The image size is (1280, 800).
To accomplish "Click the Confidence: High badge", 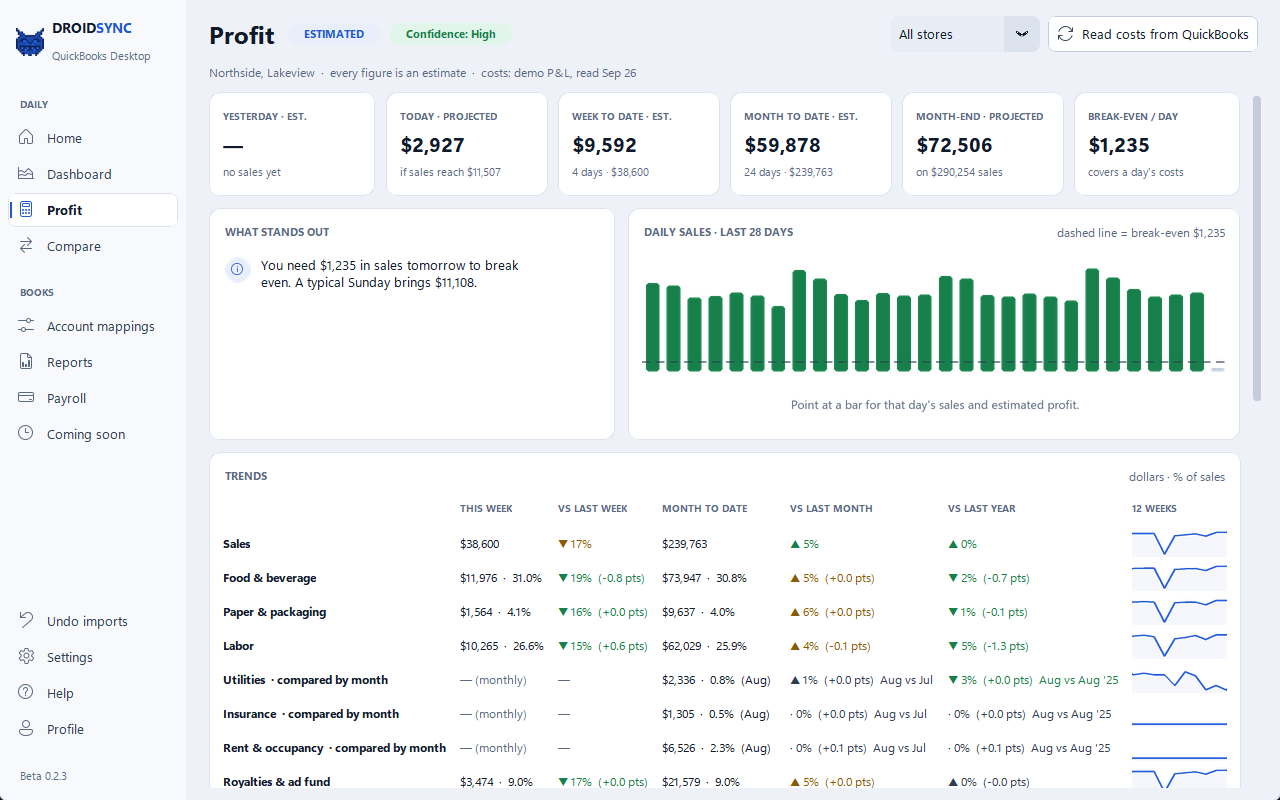I will click(x=450, y=34).
